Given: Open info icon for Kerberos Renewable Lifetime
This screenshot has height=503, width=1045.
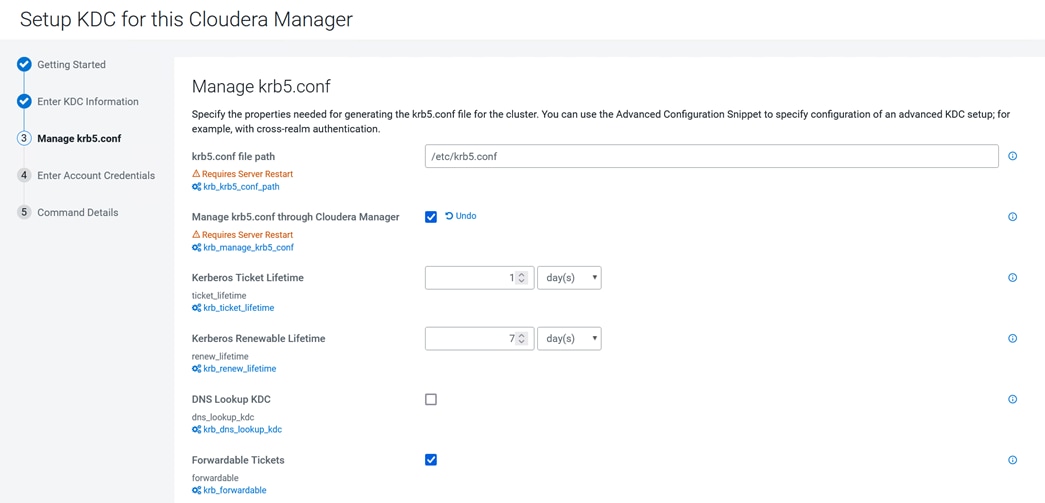Looking at the screenshot, I should pyautogui.click(x=1012, y=338).
